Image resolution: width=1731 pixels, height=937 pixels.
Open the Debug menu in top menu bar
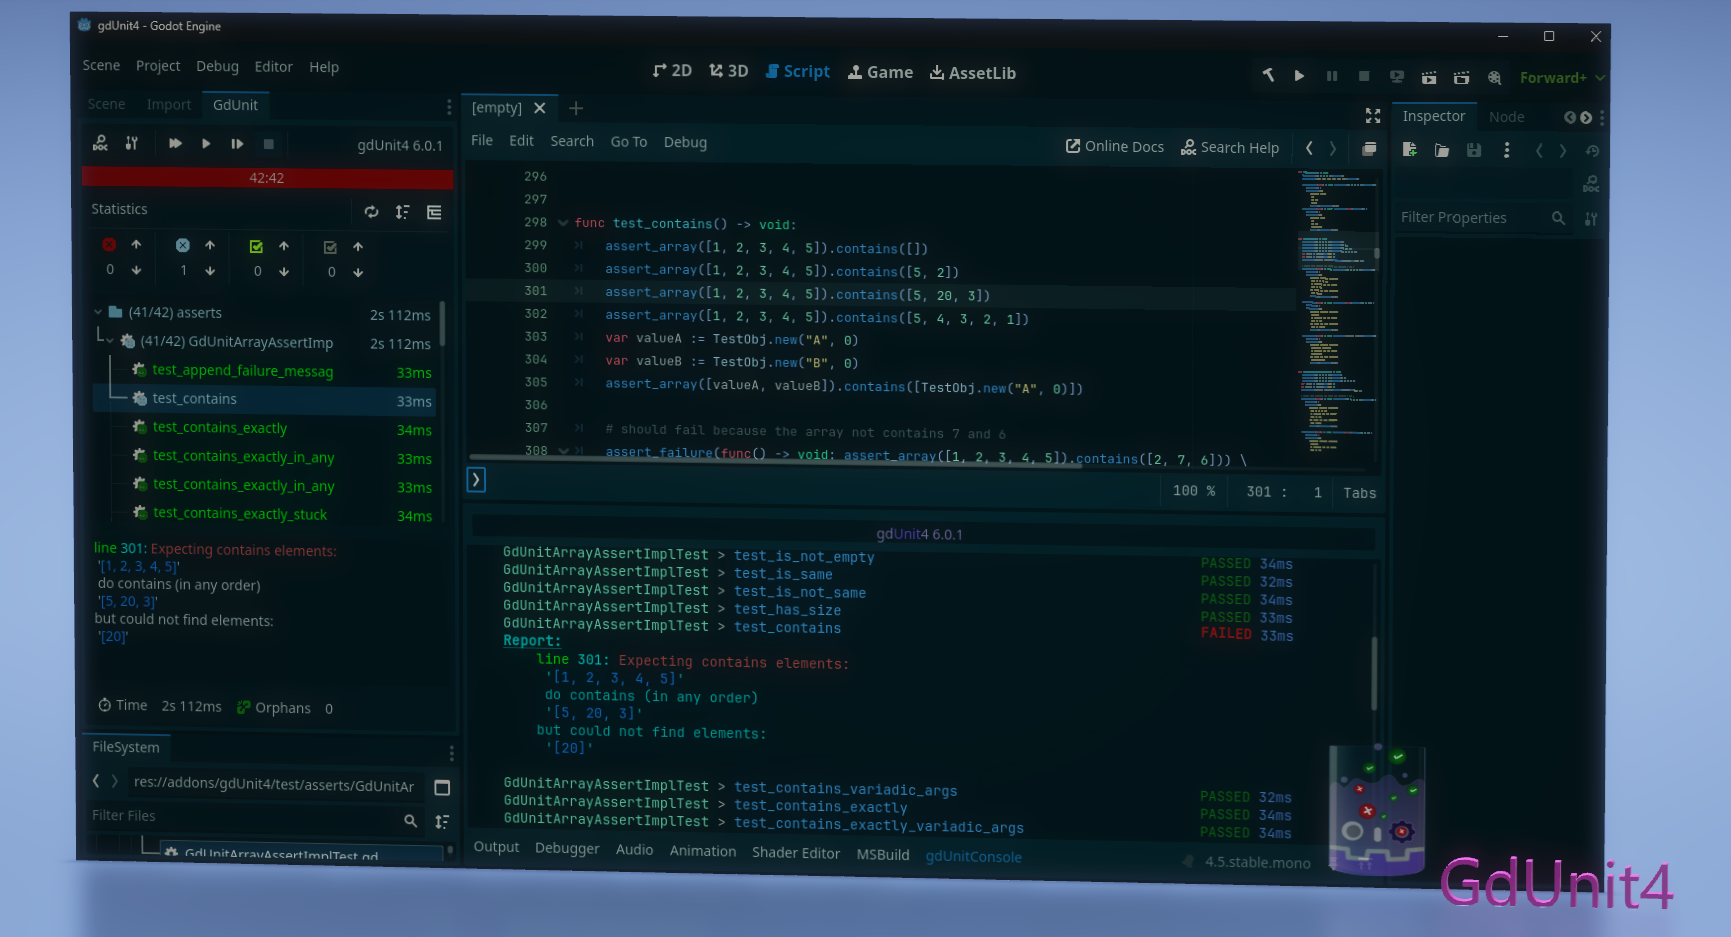[217, 66]
